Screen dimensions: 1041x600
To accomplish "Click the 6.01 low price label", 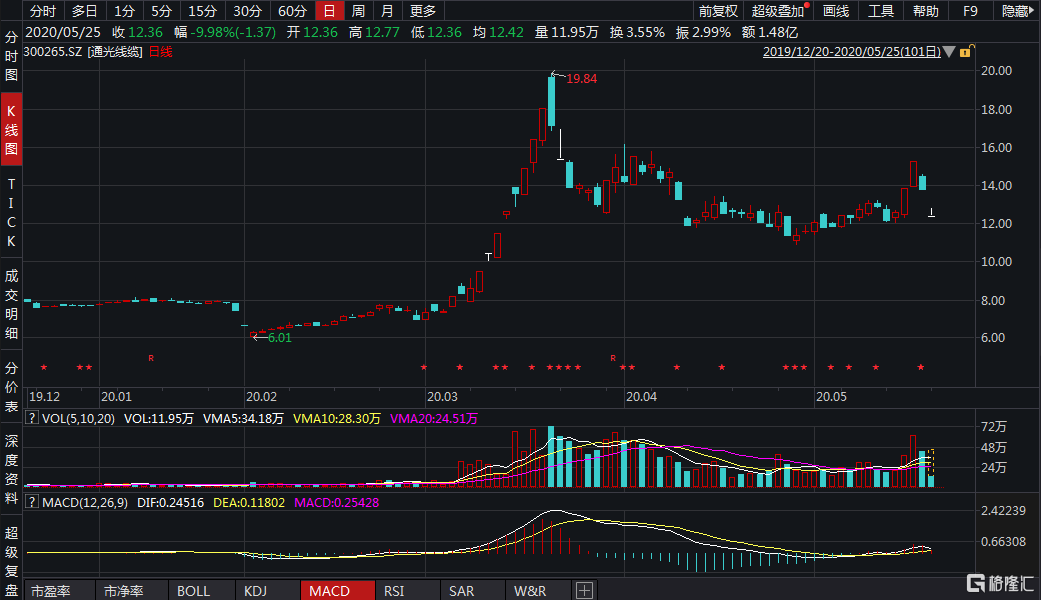I will tap(280, 337).
